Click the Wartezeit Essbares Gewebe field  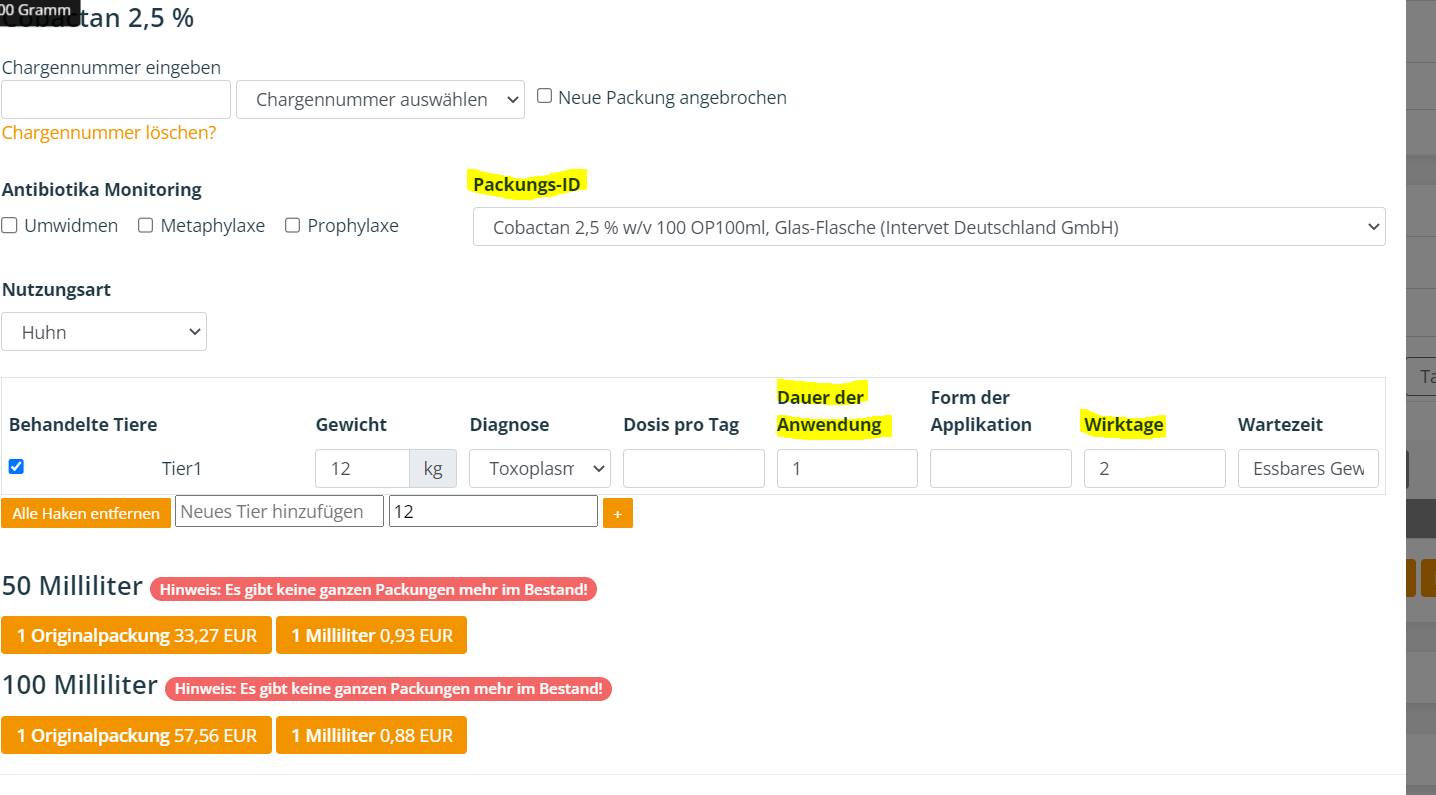tap(1308, 468)
